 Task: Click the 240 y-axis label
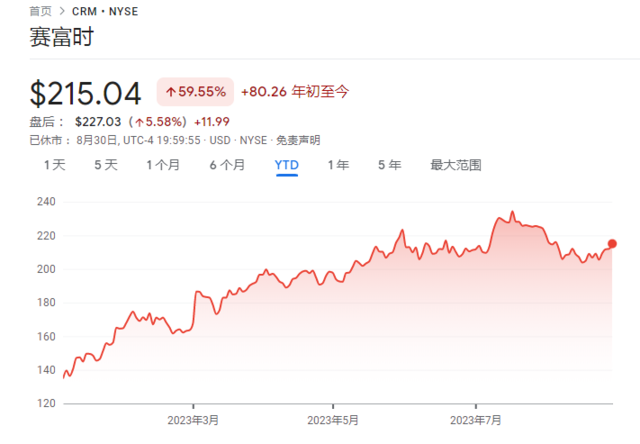pos(46,202)
